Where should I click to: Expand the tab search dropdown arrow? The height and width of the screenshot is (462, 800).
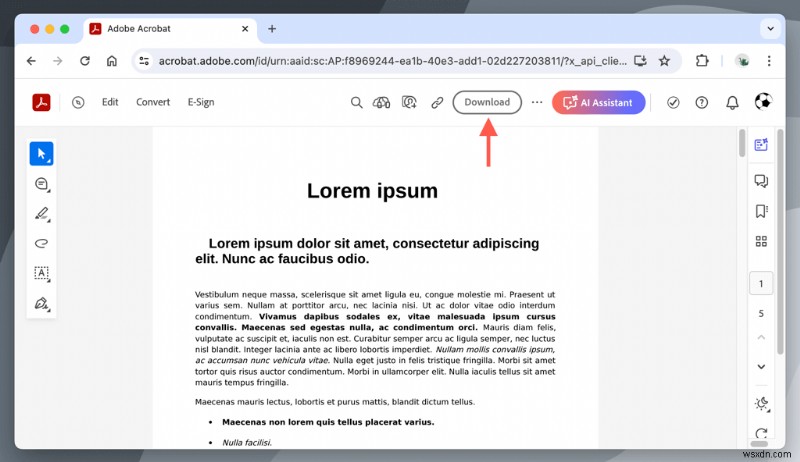point(770,29)
